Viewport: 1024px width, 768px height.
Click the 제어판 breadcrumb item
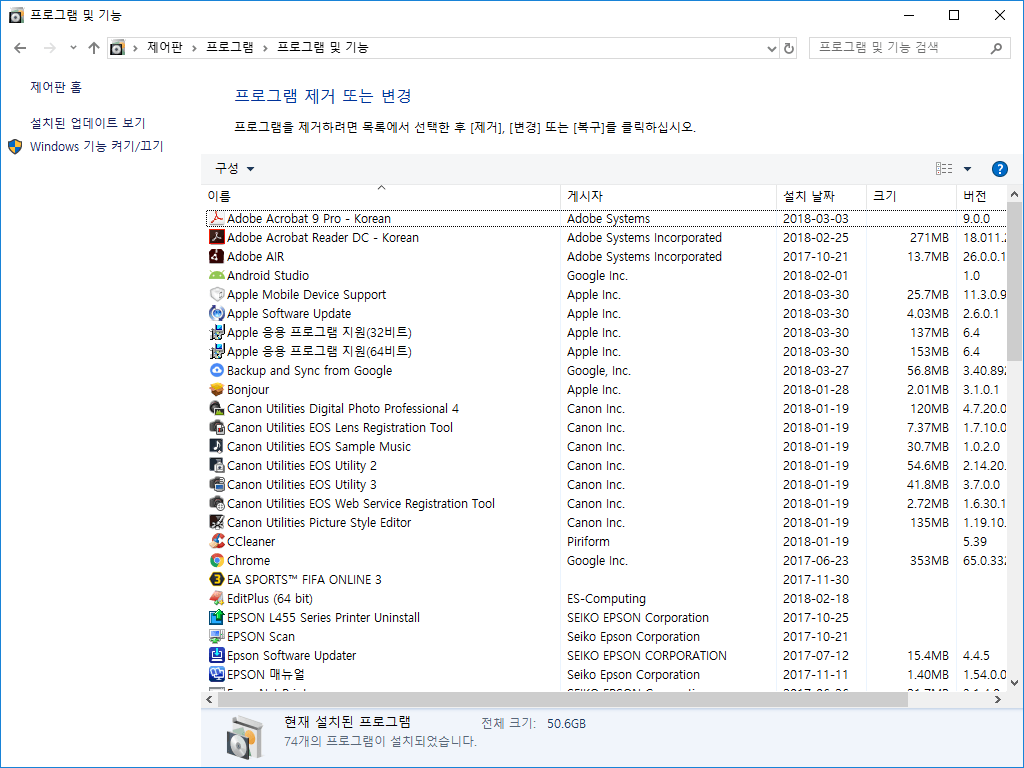pos(165,47)
